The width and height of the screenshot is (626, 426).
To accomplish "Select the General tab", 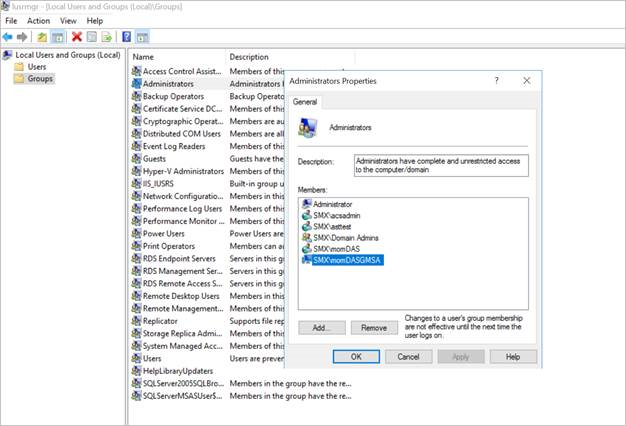I will pyautogui.click(x=305, y=102).
